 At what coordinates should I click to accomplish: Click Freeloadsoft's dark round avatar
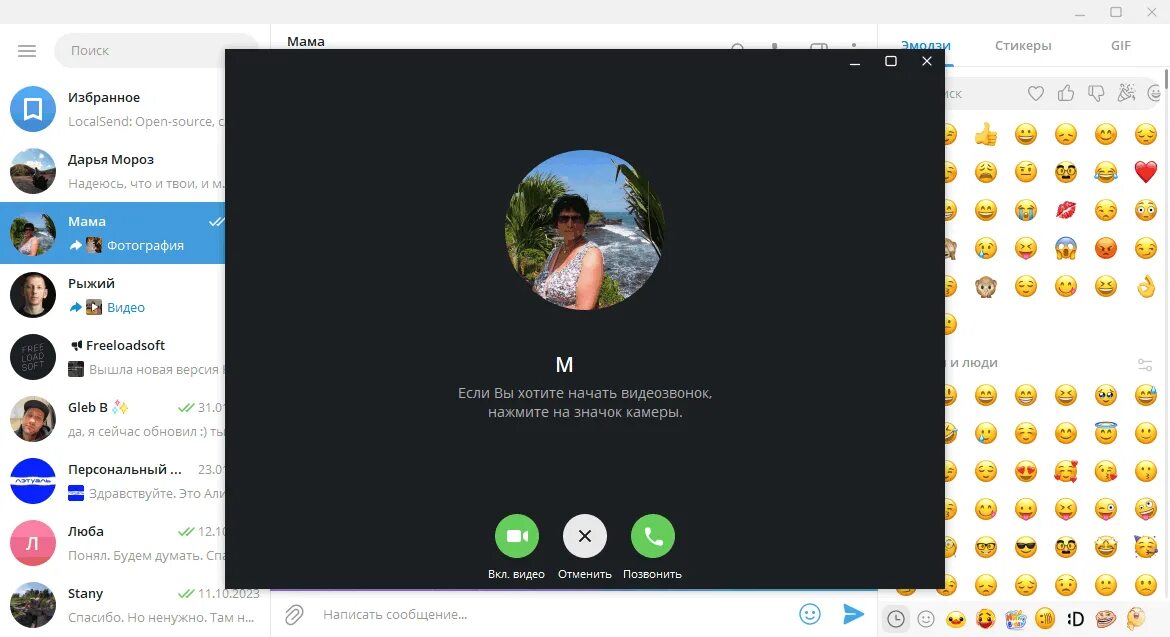coord(33,357)
